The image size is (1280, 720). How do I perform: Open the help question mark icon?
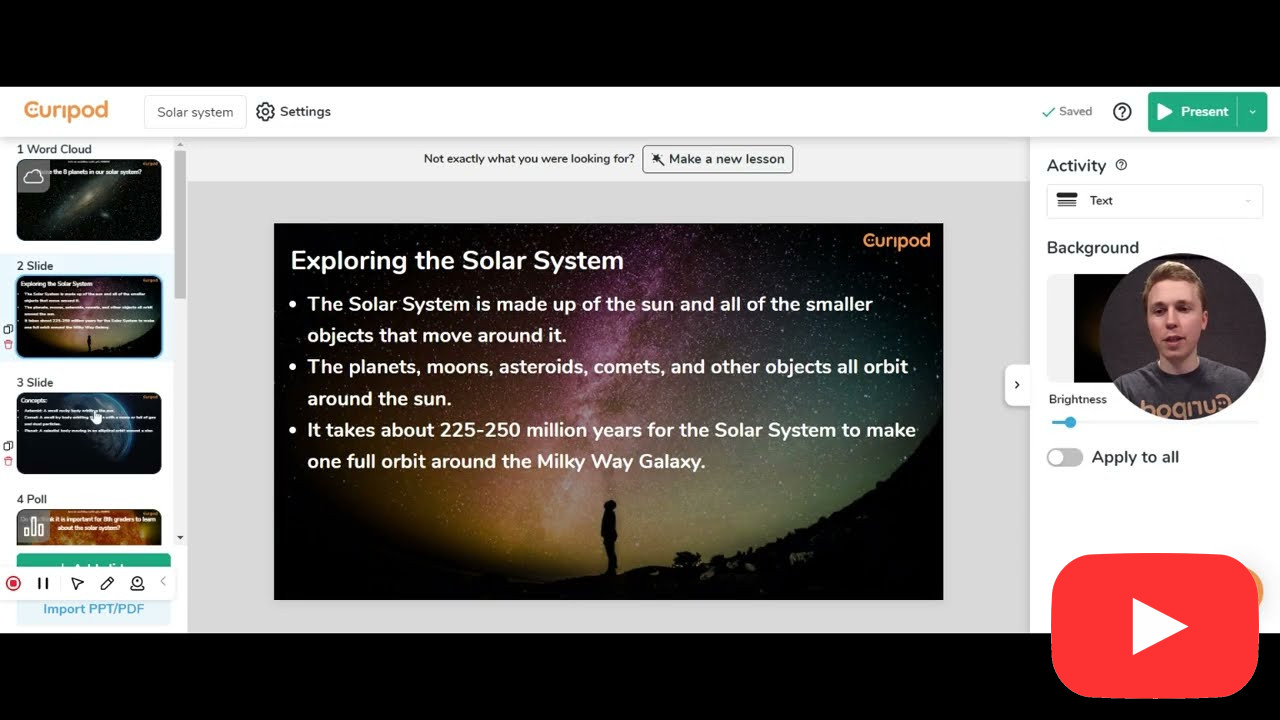tap(1122, 112)
